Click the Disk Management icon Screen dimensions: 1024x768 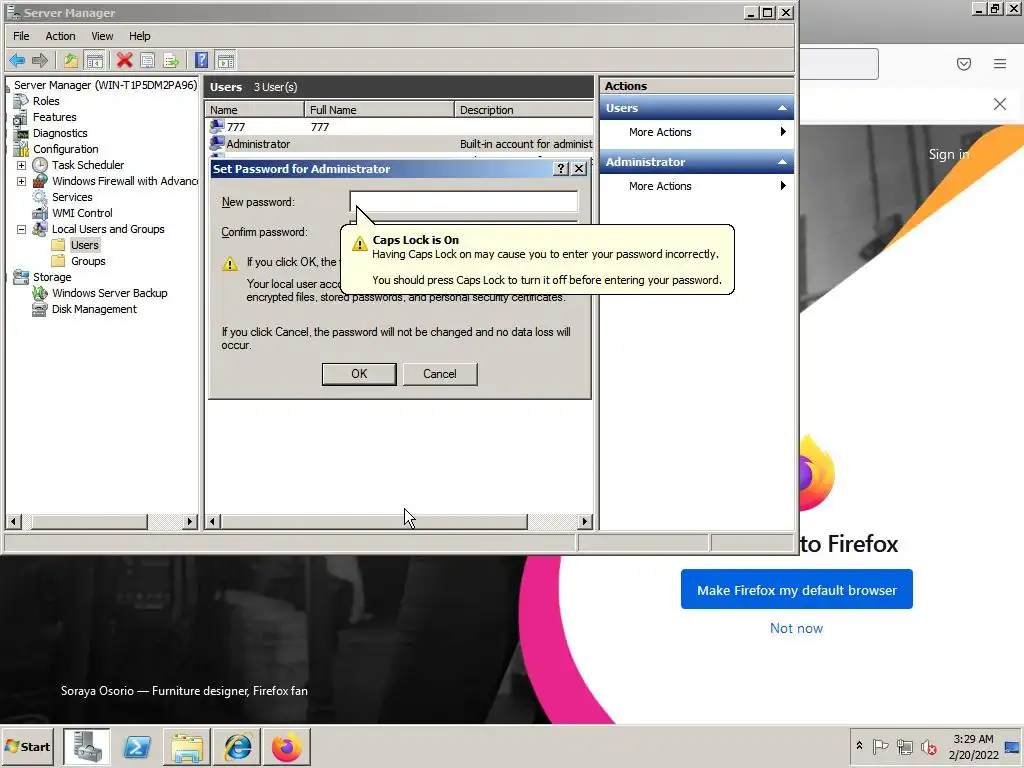coord(40,309)
